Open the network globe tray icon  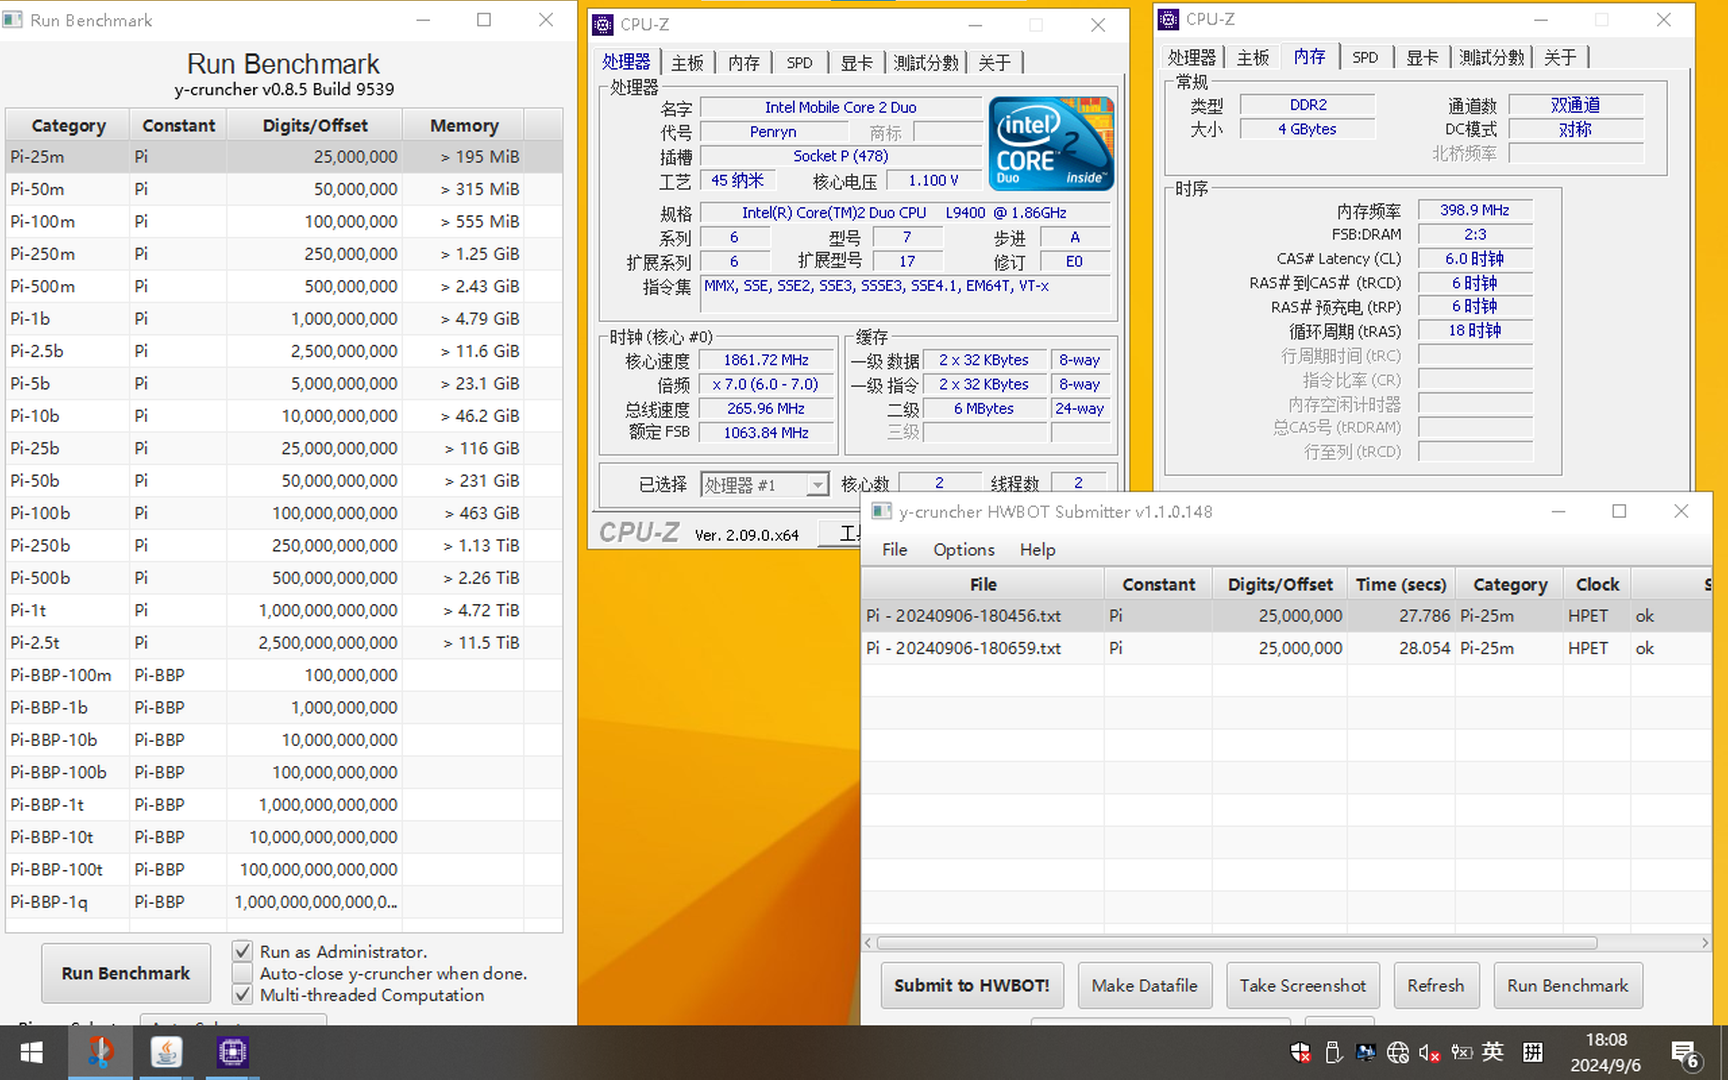tap(1398, 1052)
